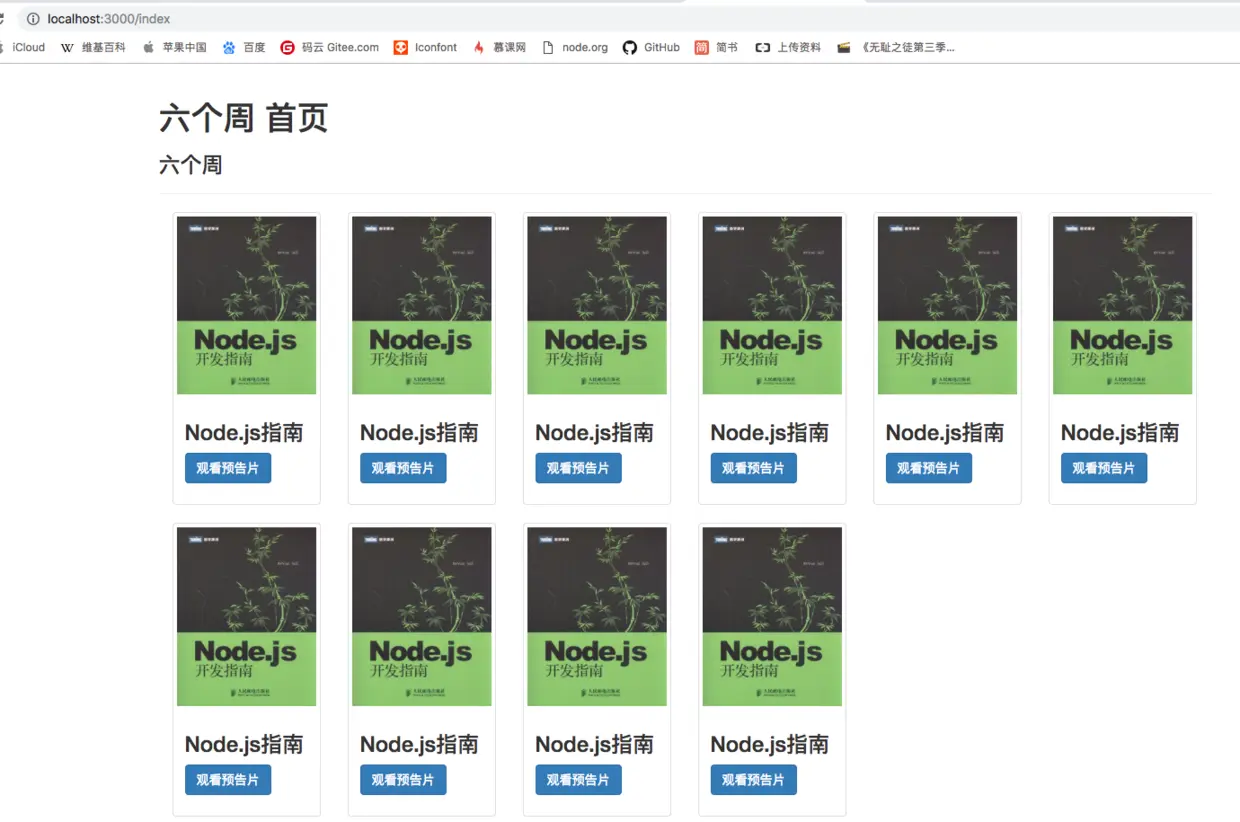
Task: Click 观看预告片 on the fifth card, top row
Action: coord(929,468)
